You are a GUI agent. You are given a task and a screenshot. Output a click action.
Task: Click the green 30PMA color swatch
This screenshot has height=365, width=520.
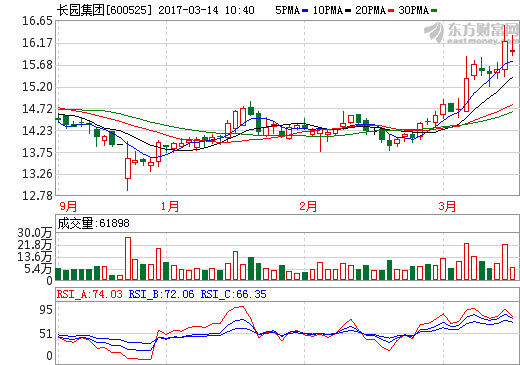click(x=434, y=11)
